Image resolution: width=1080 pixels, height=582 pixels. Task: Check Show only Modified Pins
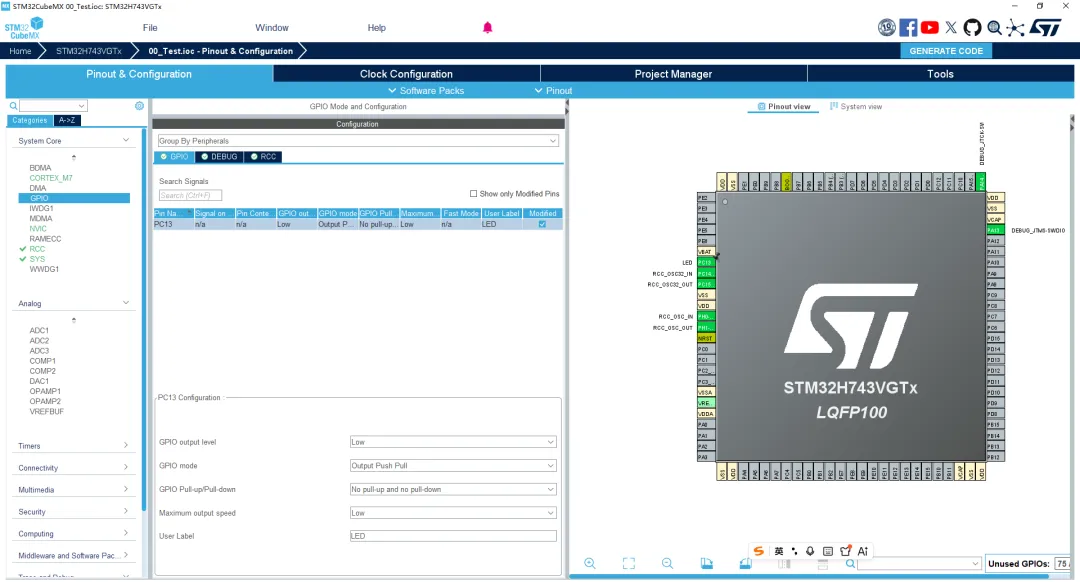click(x=473, y=194)
